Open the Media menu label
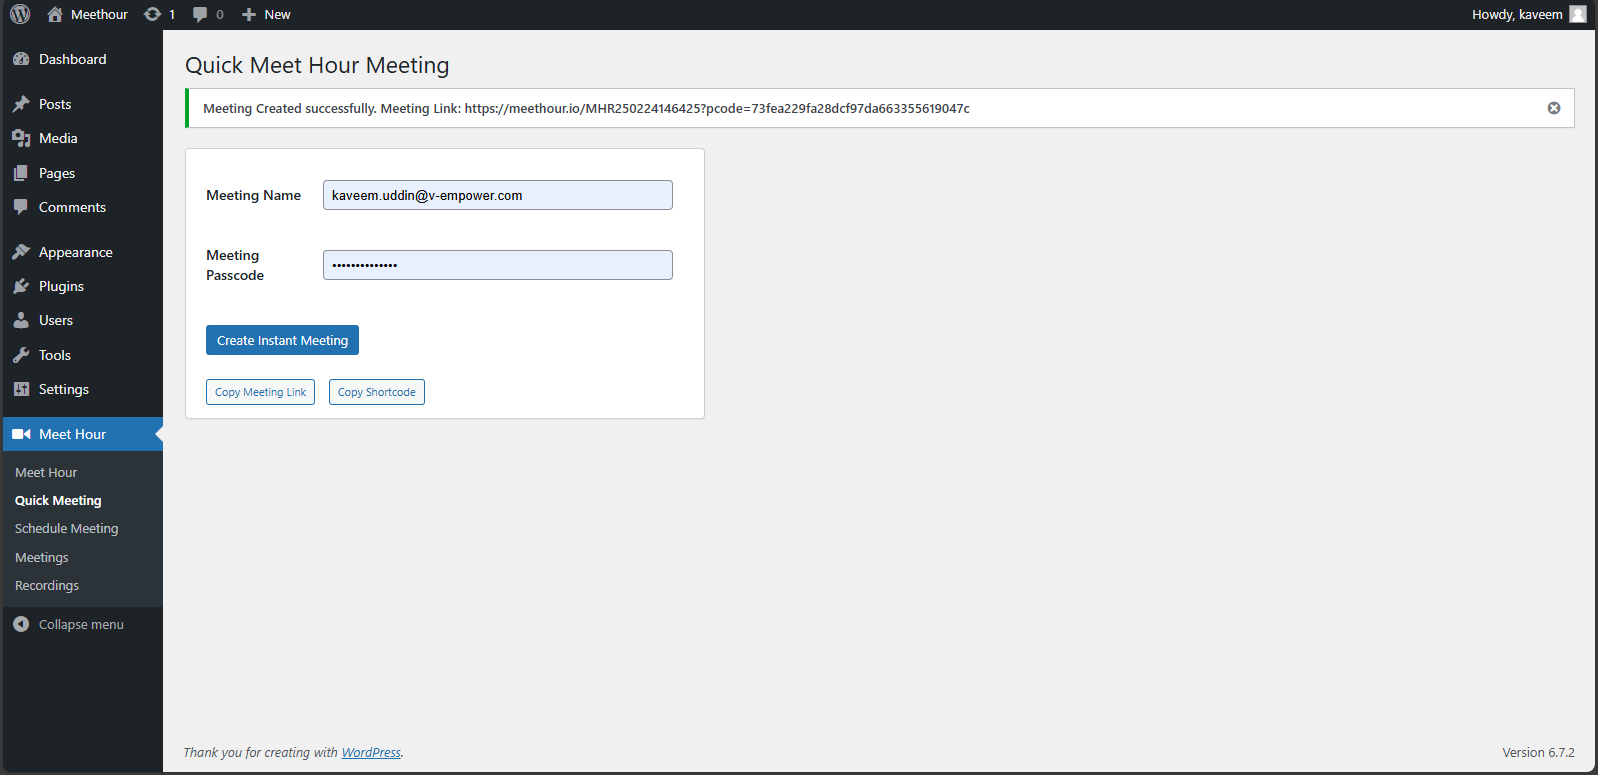 [x=58, y=138]
